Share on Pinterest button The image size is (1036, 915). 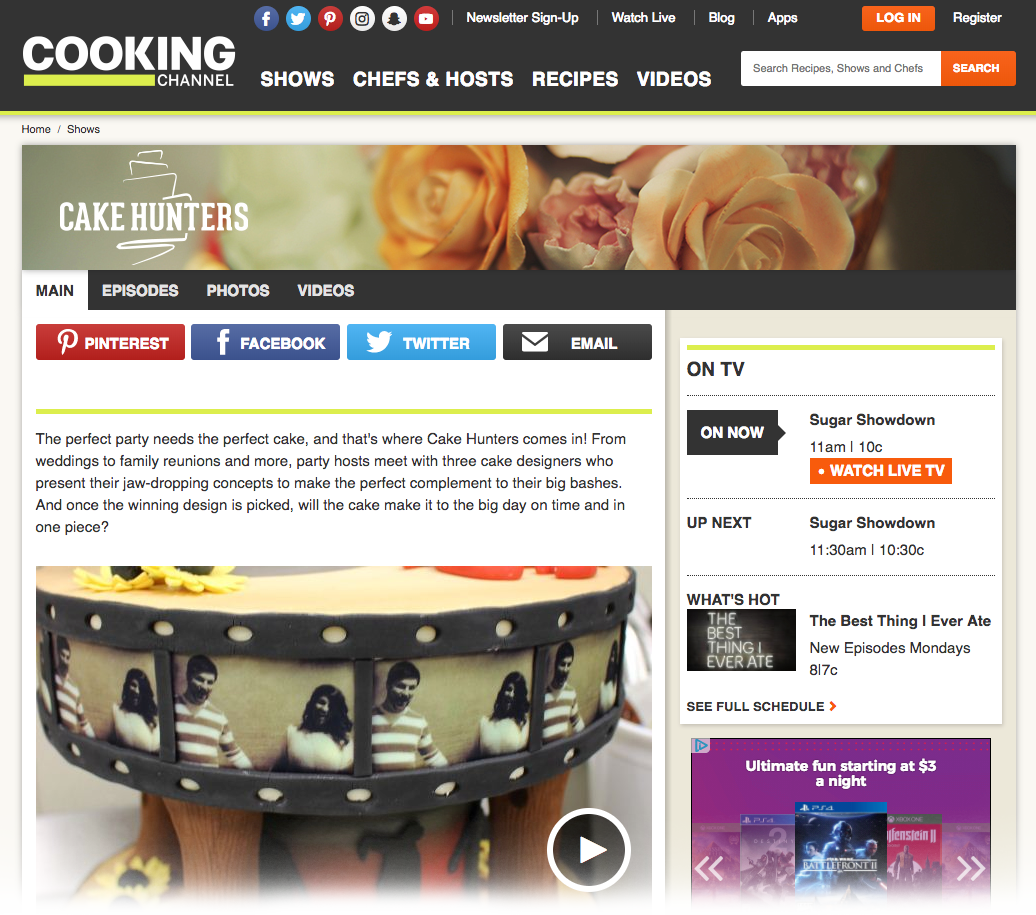pyautogui.click(x=110, y=342)
